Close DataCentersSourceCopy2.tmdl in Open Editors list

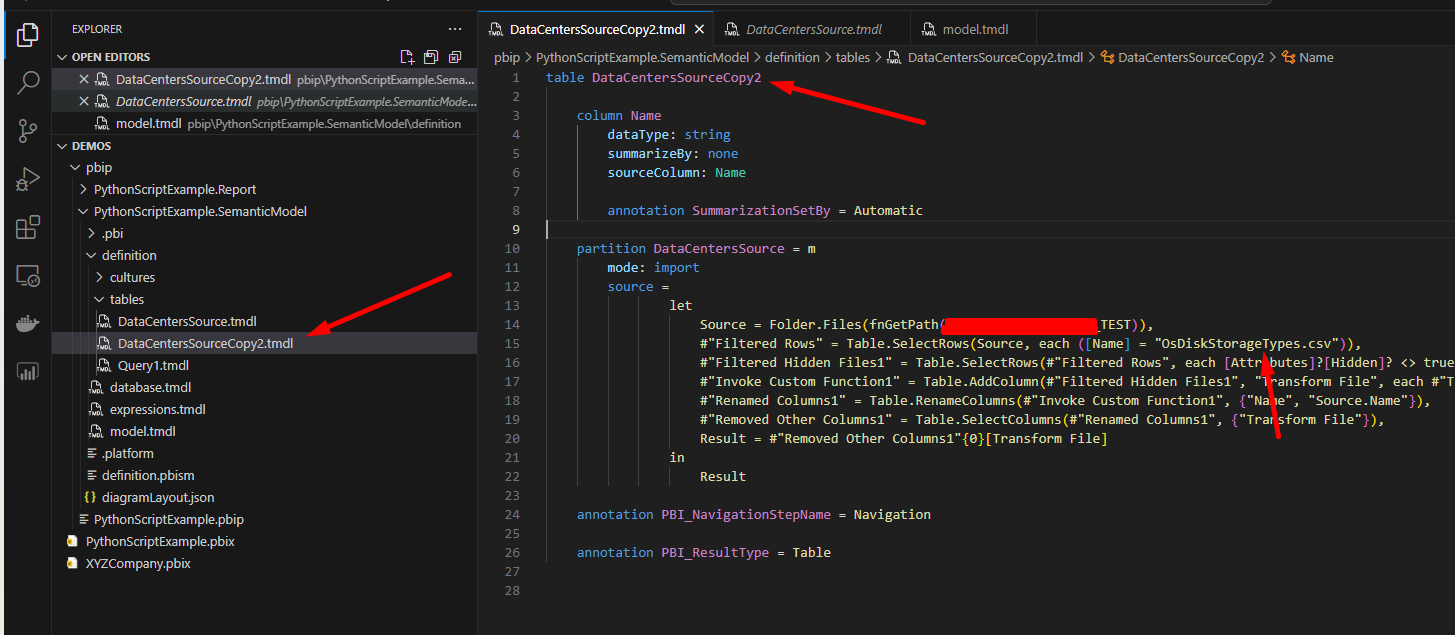pyautogui.click(x=84, y=79)
